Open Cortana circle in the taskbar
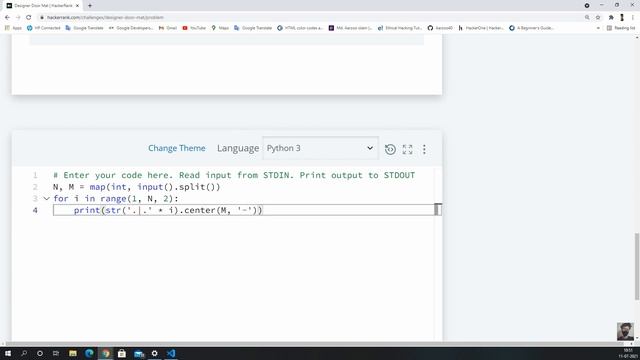 coord(40,353)
